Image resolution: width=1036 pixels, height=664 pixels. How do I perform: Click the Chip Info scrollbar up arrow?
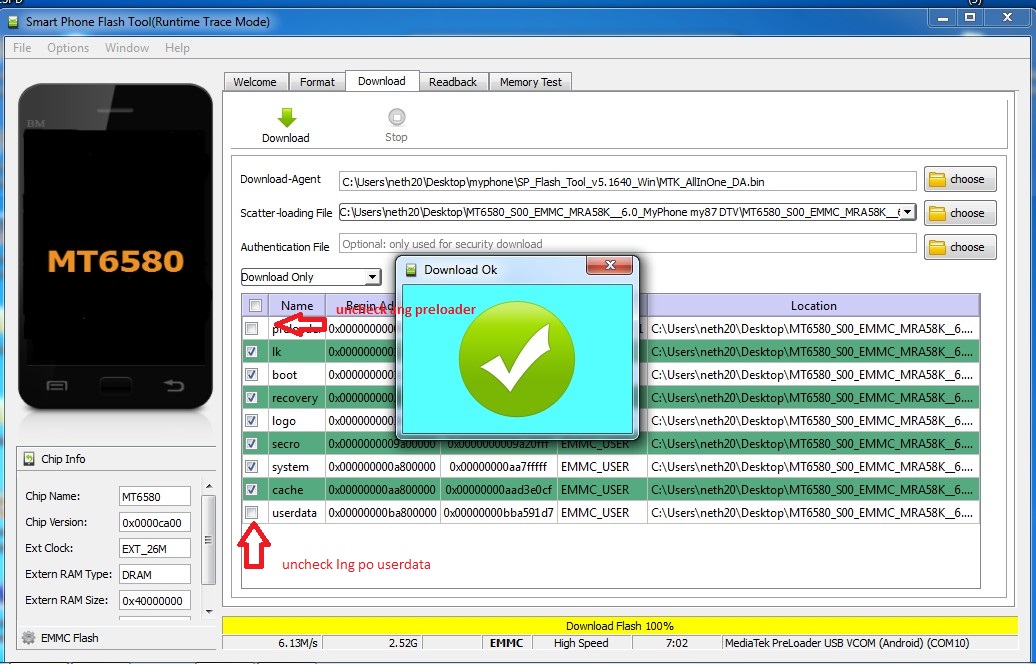(x=209, y=486)
